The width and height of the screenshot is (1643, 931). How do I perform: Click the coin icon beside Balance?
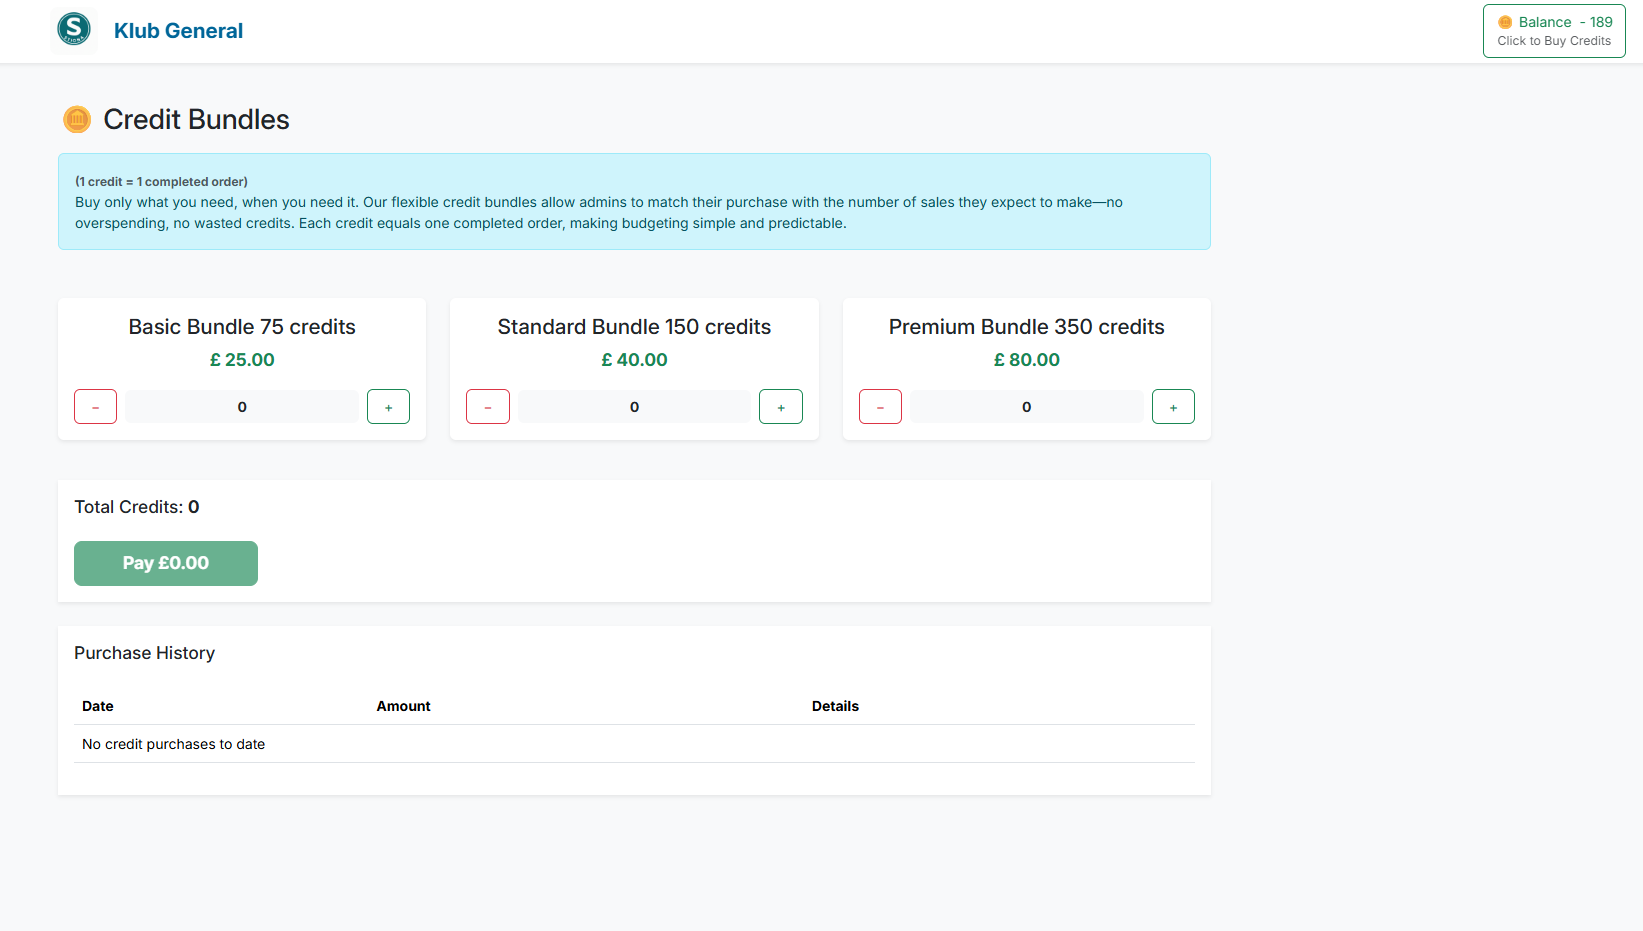(x=1505, y=21)
